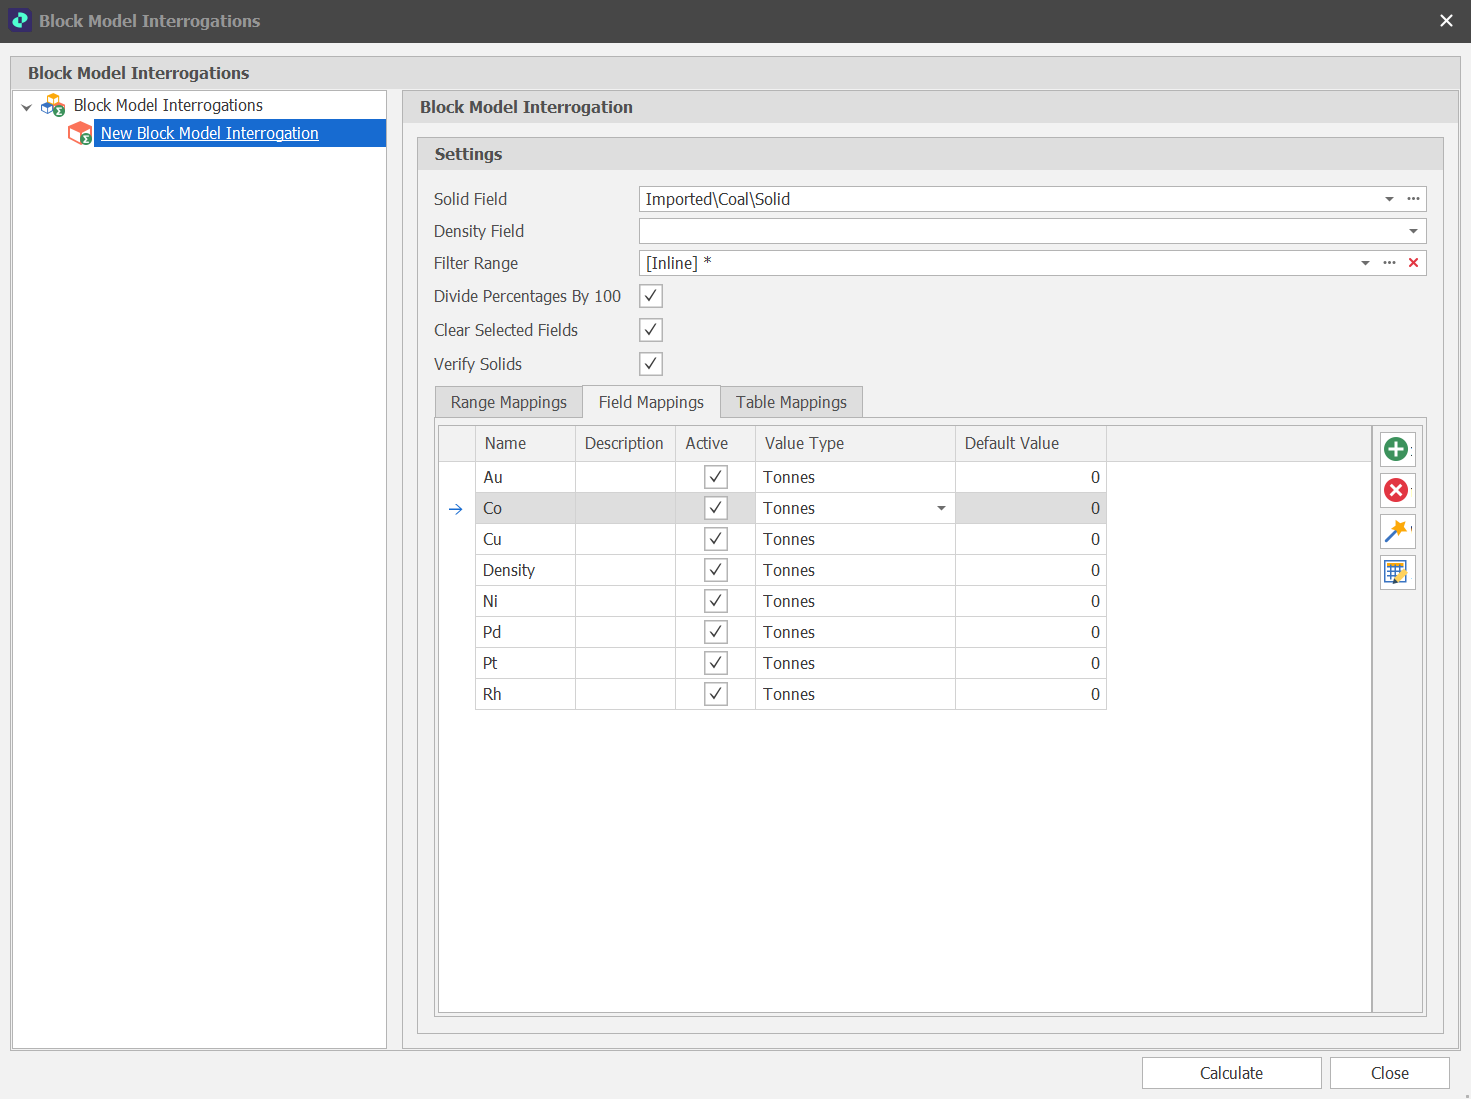This screenshot has width=1471, height=1099.
Task: Open the Density Field dropdown
Action: click(1413, 231)
